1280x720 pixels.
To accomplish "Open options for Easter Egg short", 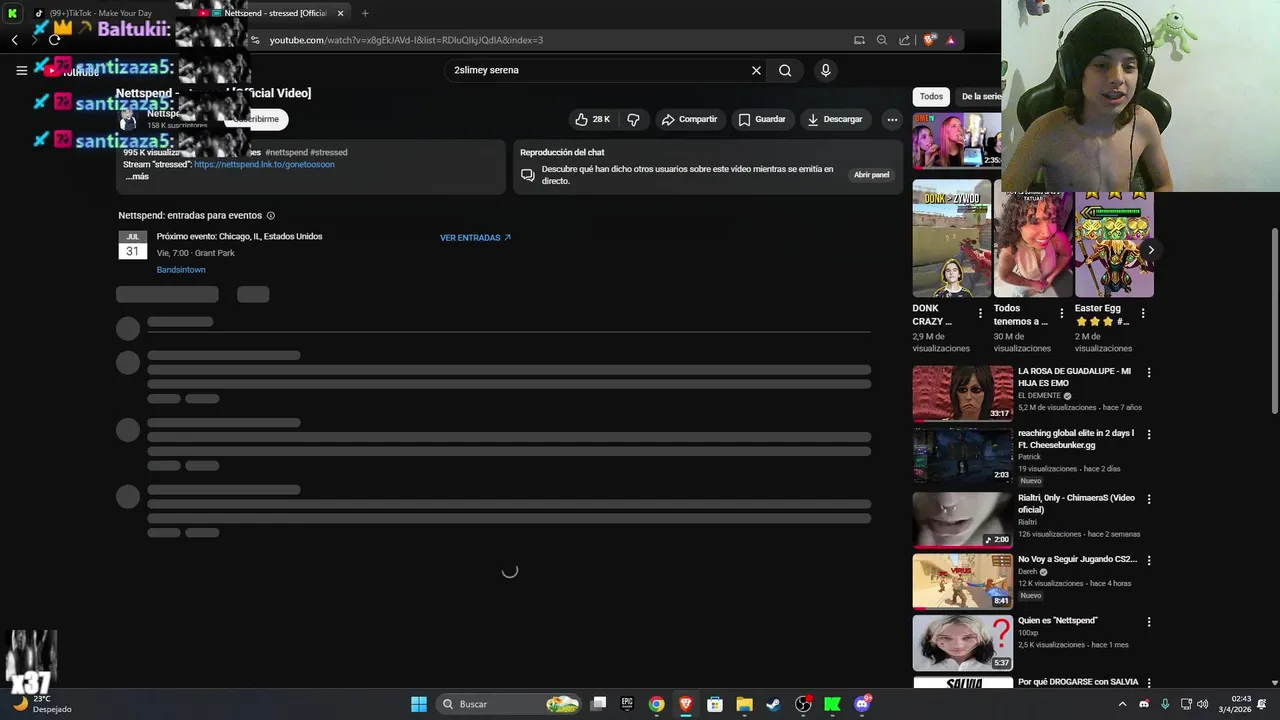I will tap(1143, 313).
